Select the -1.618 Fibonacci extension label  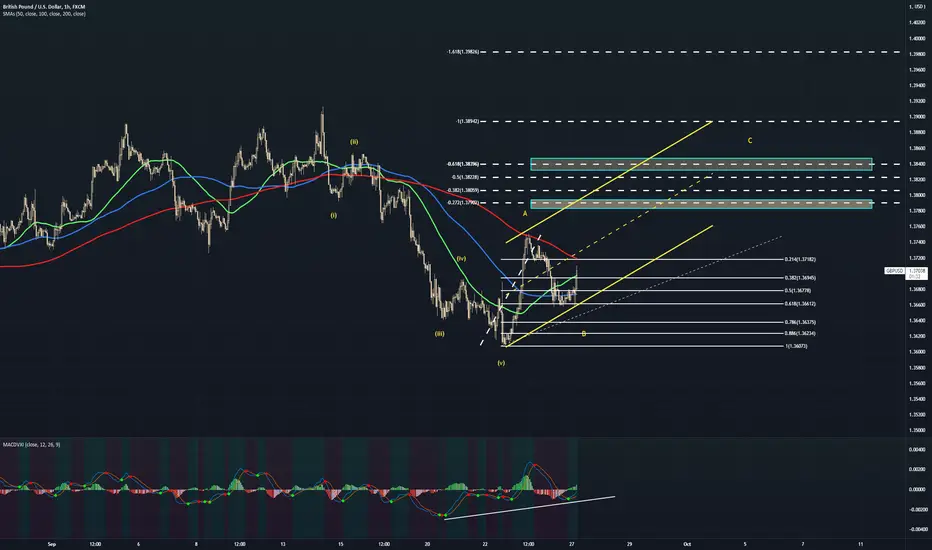pos(463,52)
